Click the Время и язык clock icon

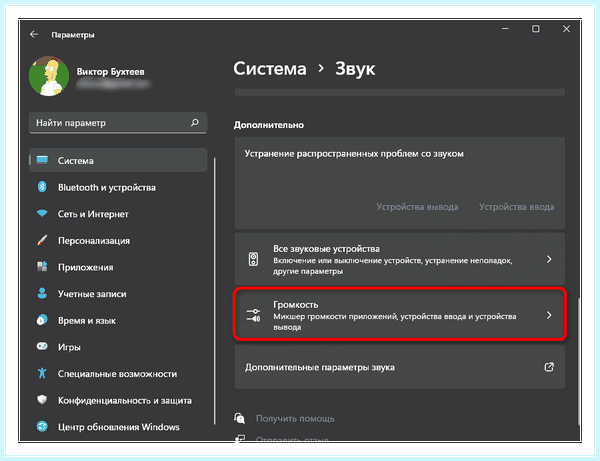coord(42,320)
